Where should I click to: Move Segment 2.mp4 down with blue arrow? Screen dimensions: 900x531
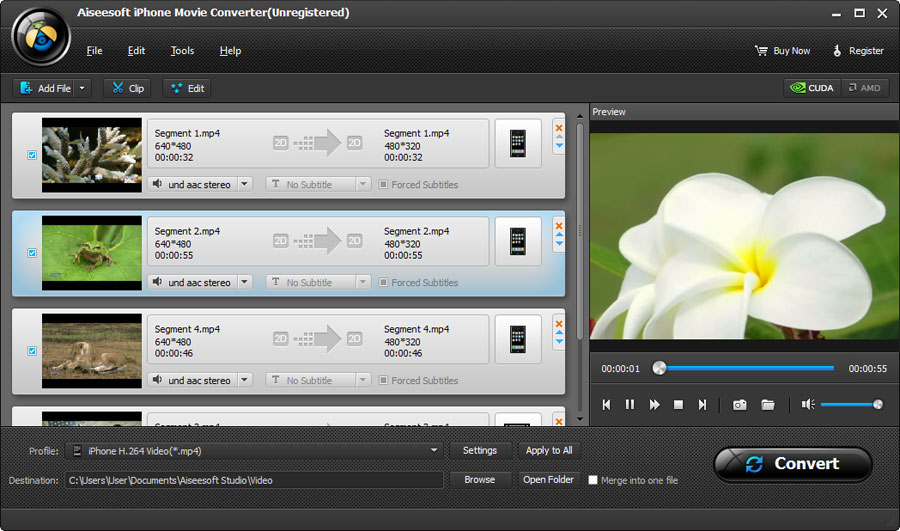tap(559, 243)
